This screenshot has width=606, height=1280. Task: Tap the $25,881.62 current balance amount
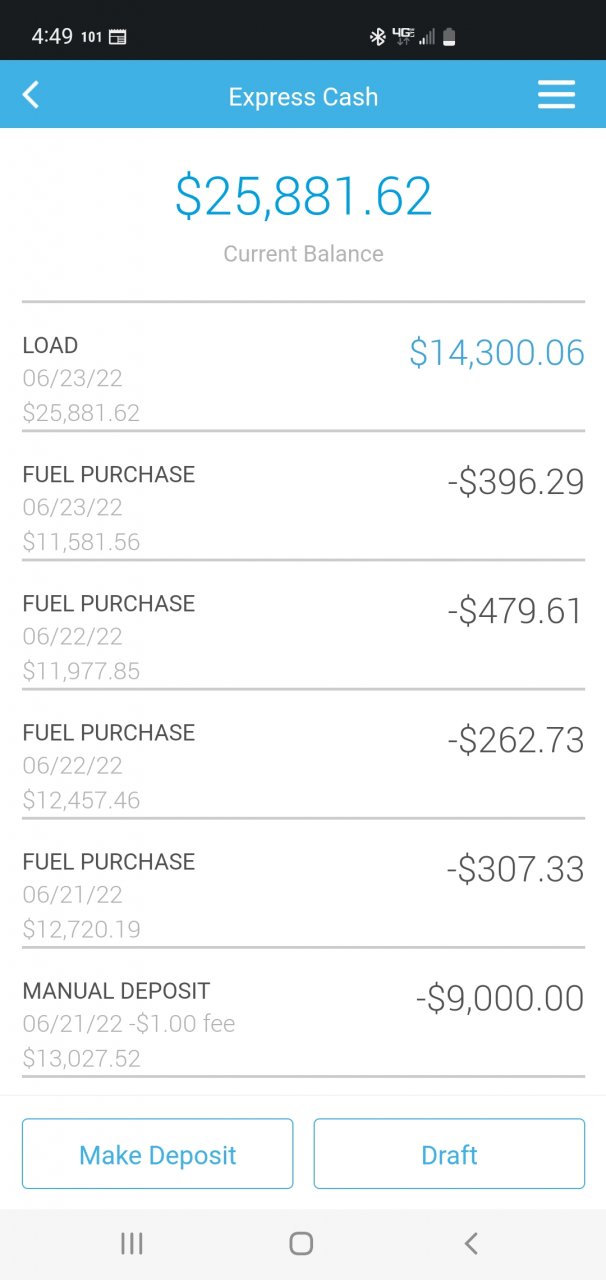[x=303, y=197]
